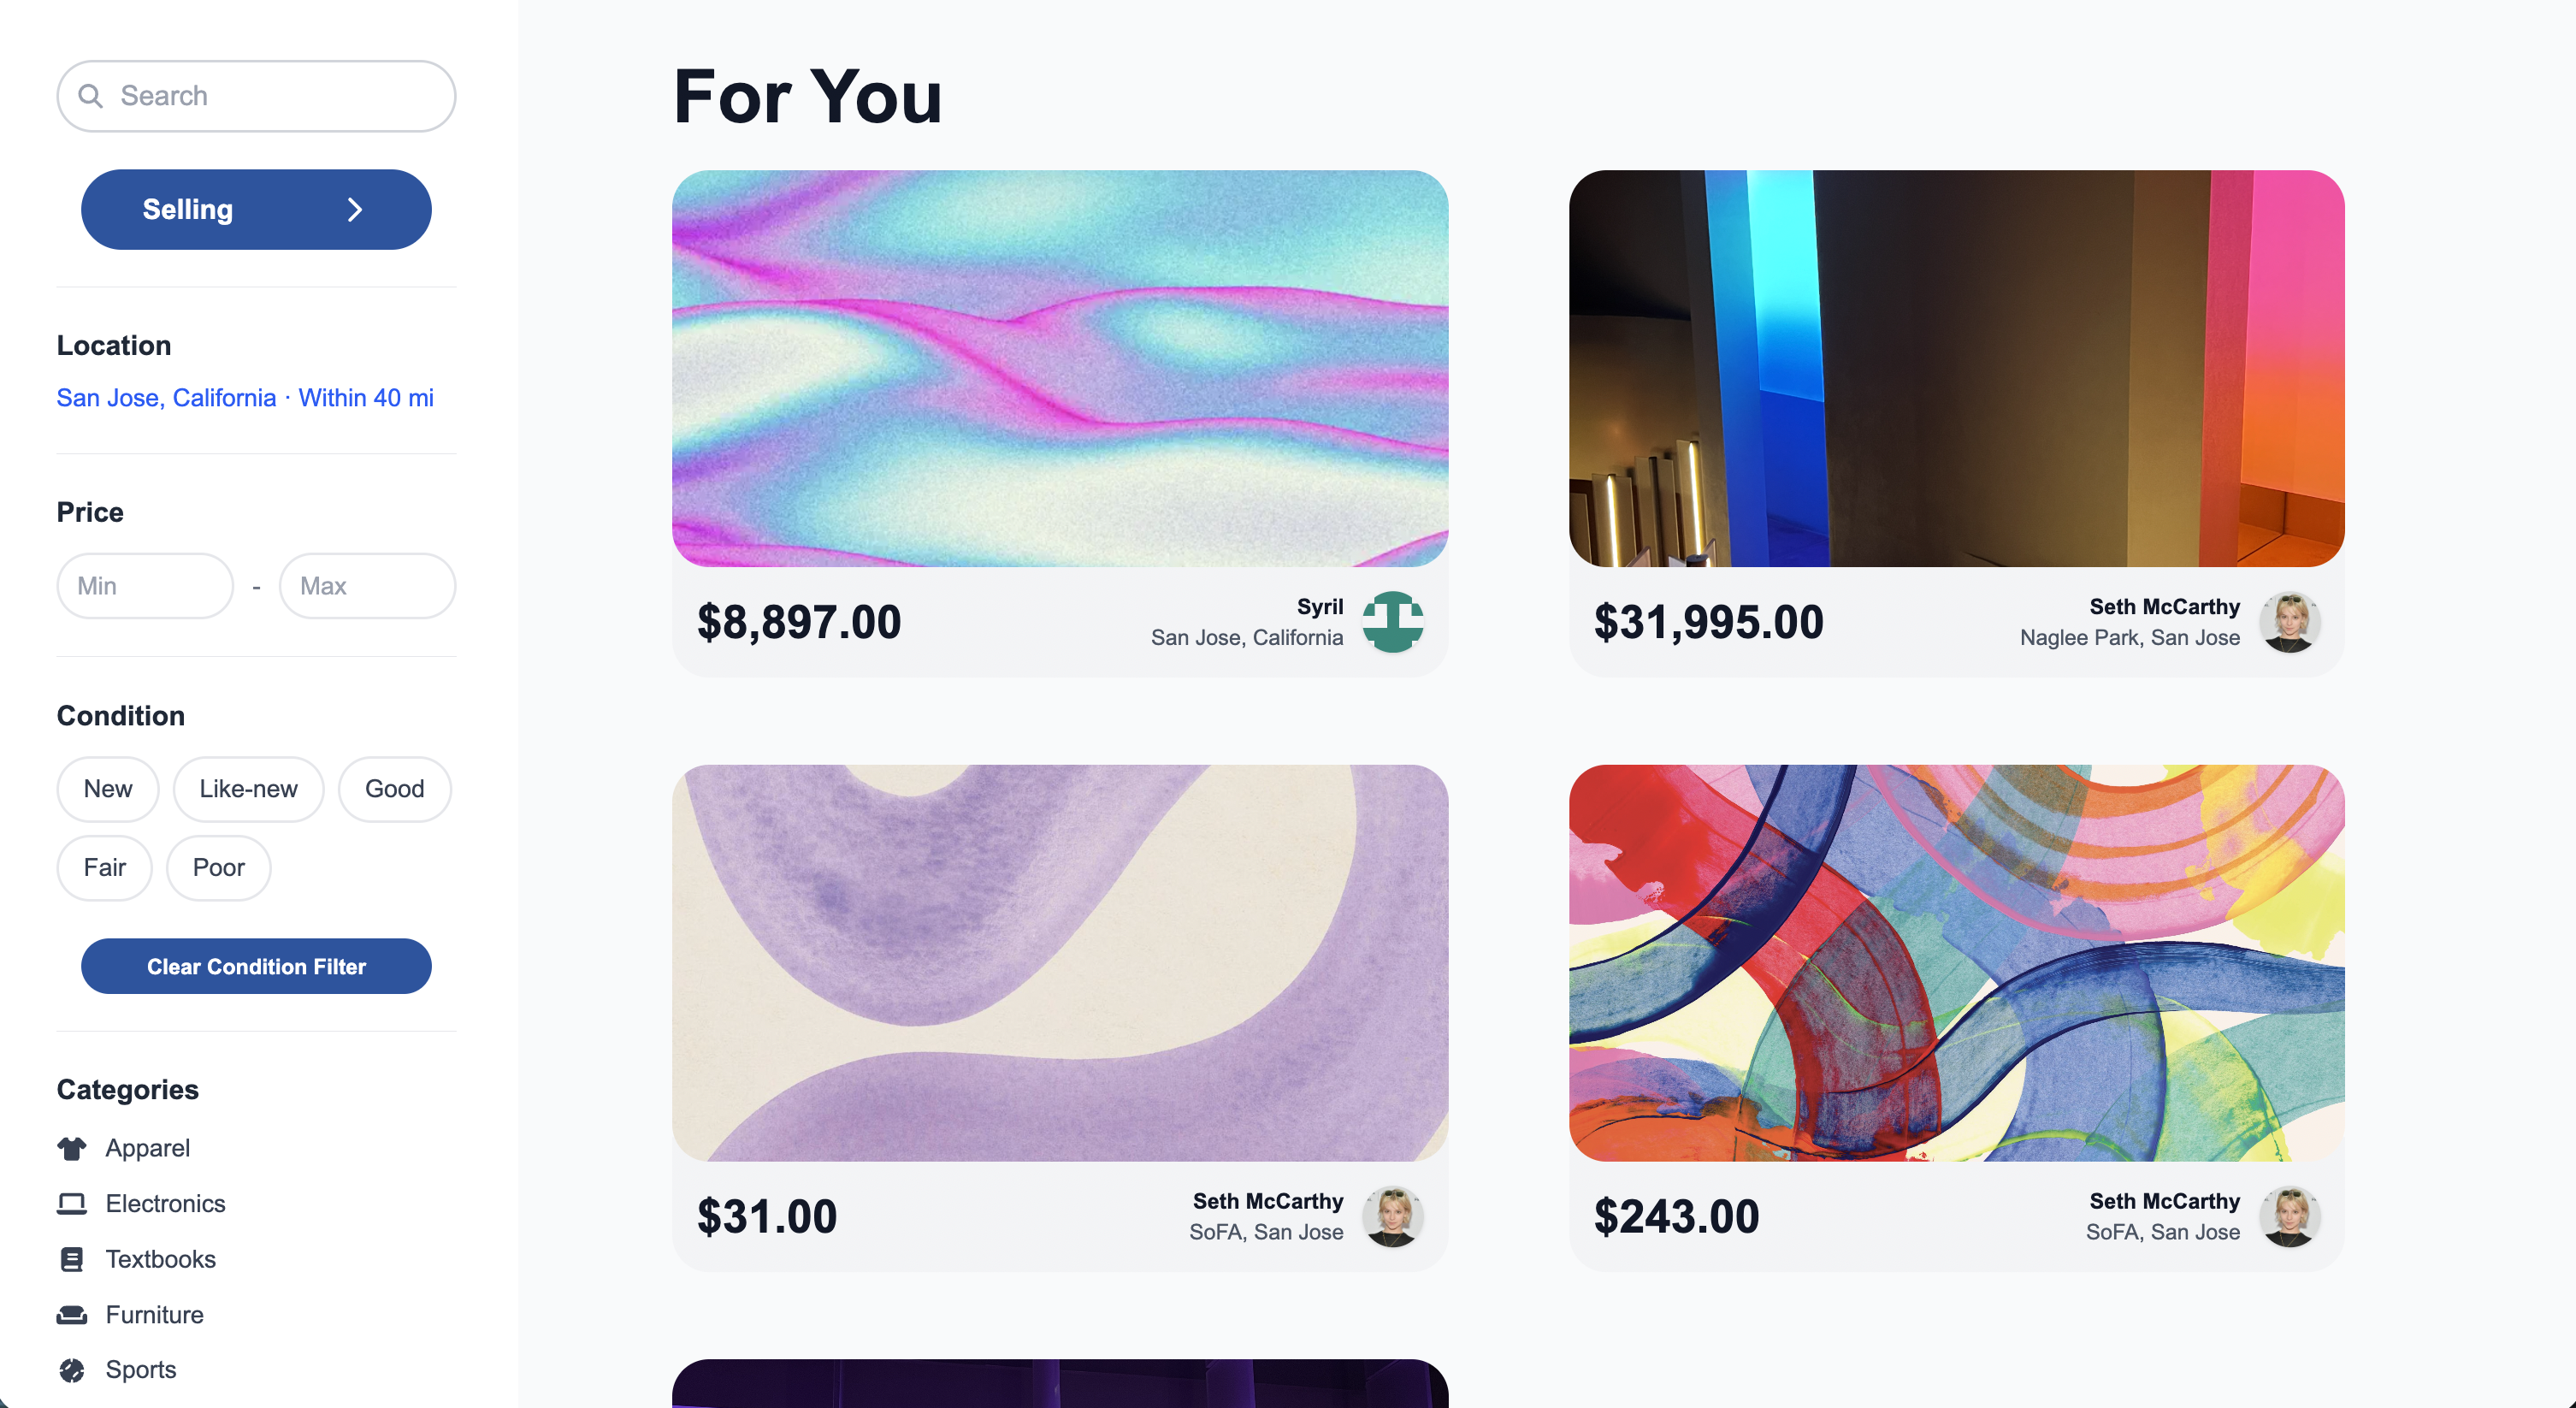Open Seth McCarthy's avatar on $31,995.00 listing

coord(2290,622)
